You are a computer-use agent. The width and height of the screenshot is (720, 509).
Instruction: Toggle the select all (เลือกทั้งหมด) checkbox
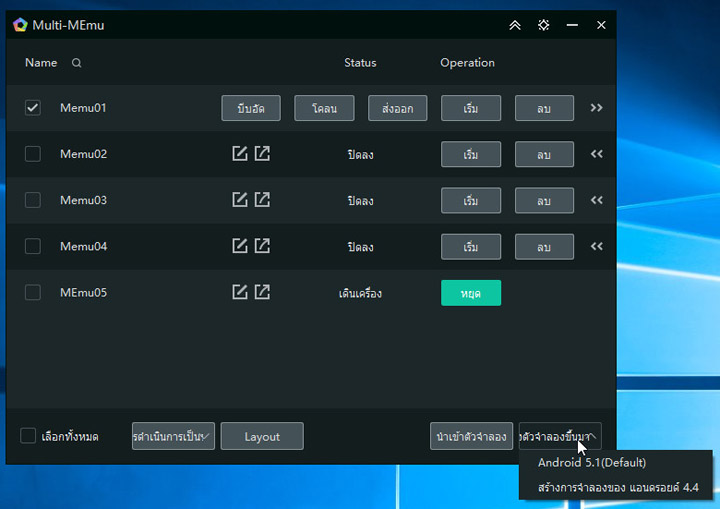coord(28,435)
